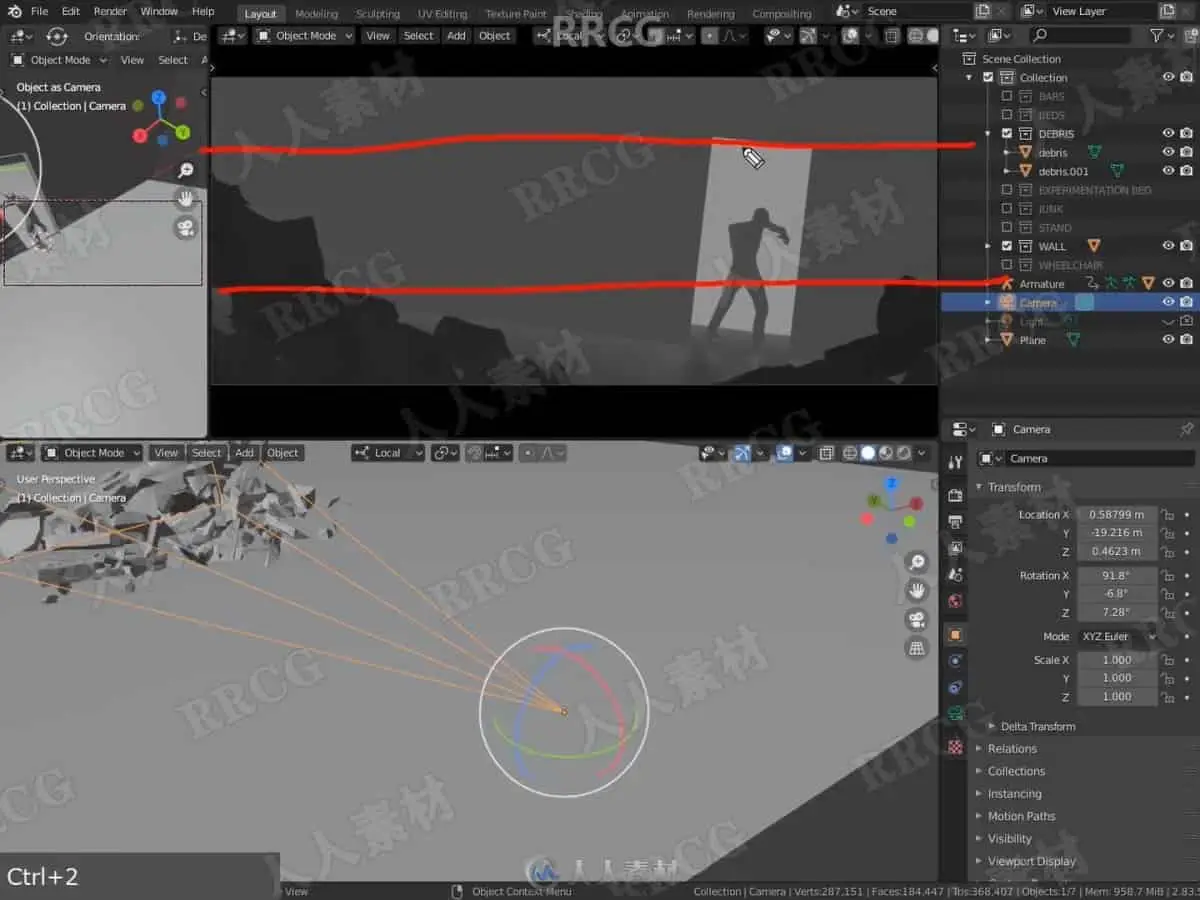Click the pin icon in properties header

tap(1186, 429)
